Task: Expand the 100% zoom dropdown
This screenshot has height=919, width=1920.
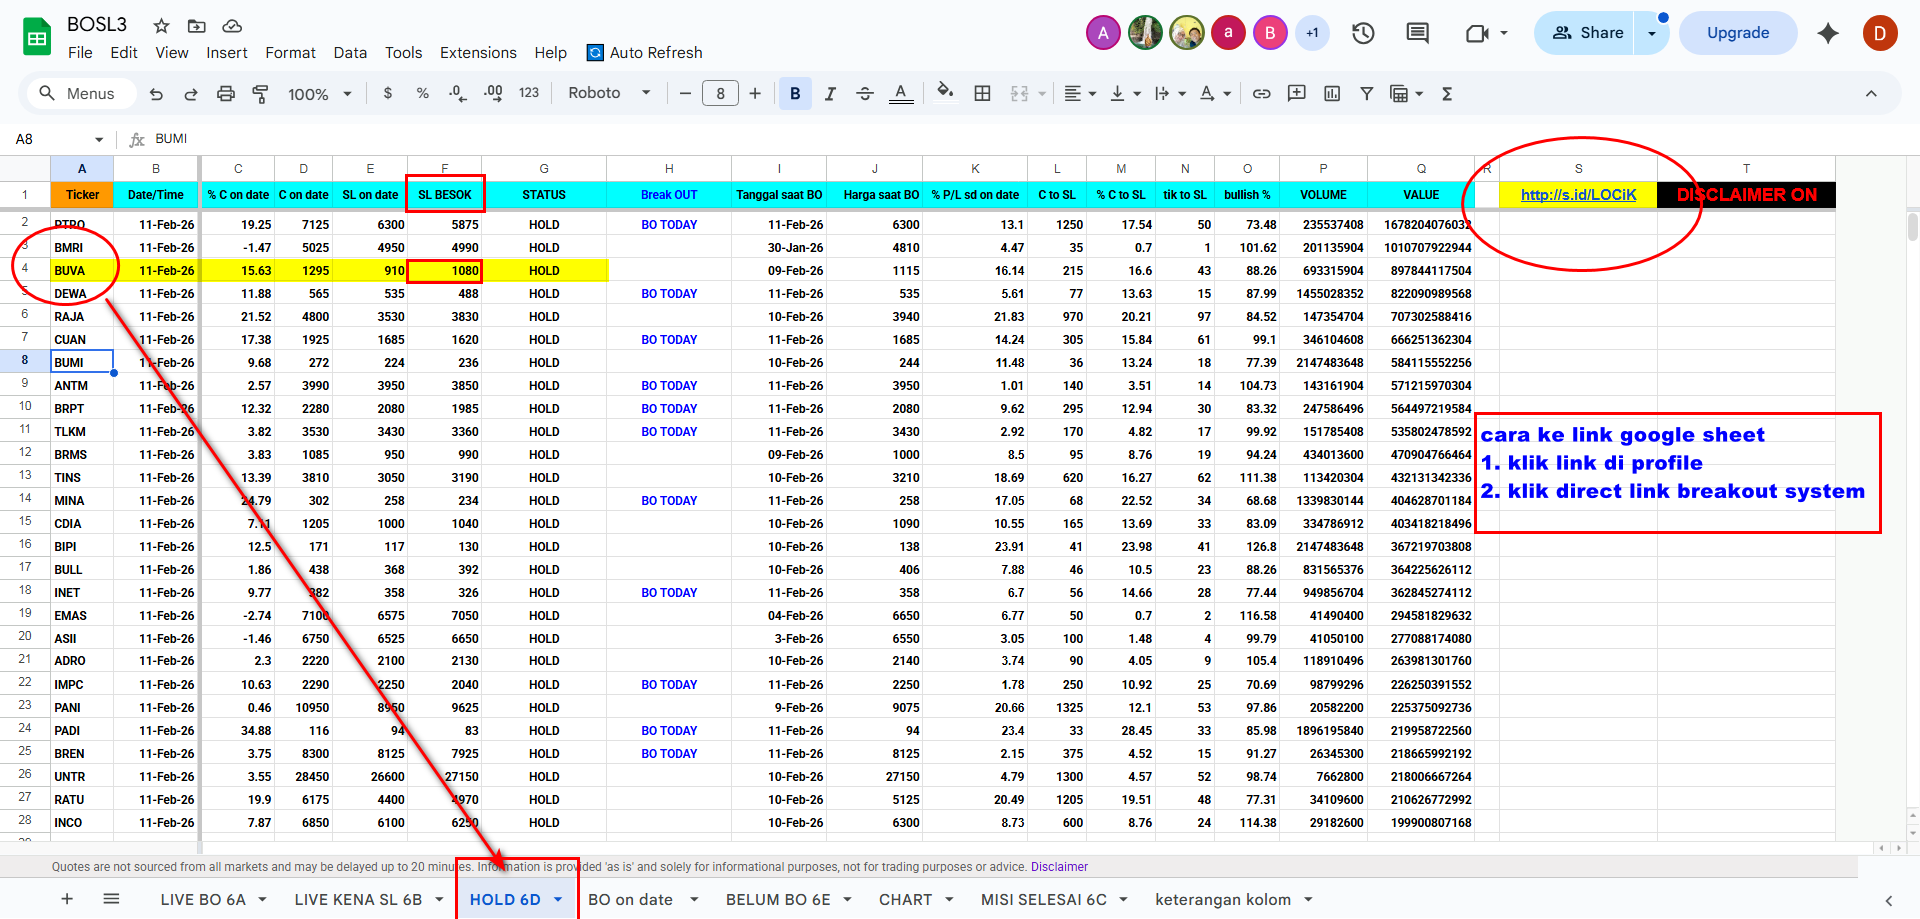Action: (320, 94)
